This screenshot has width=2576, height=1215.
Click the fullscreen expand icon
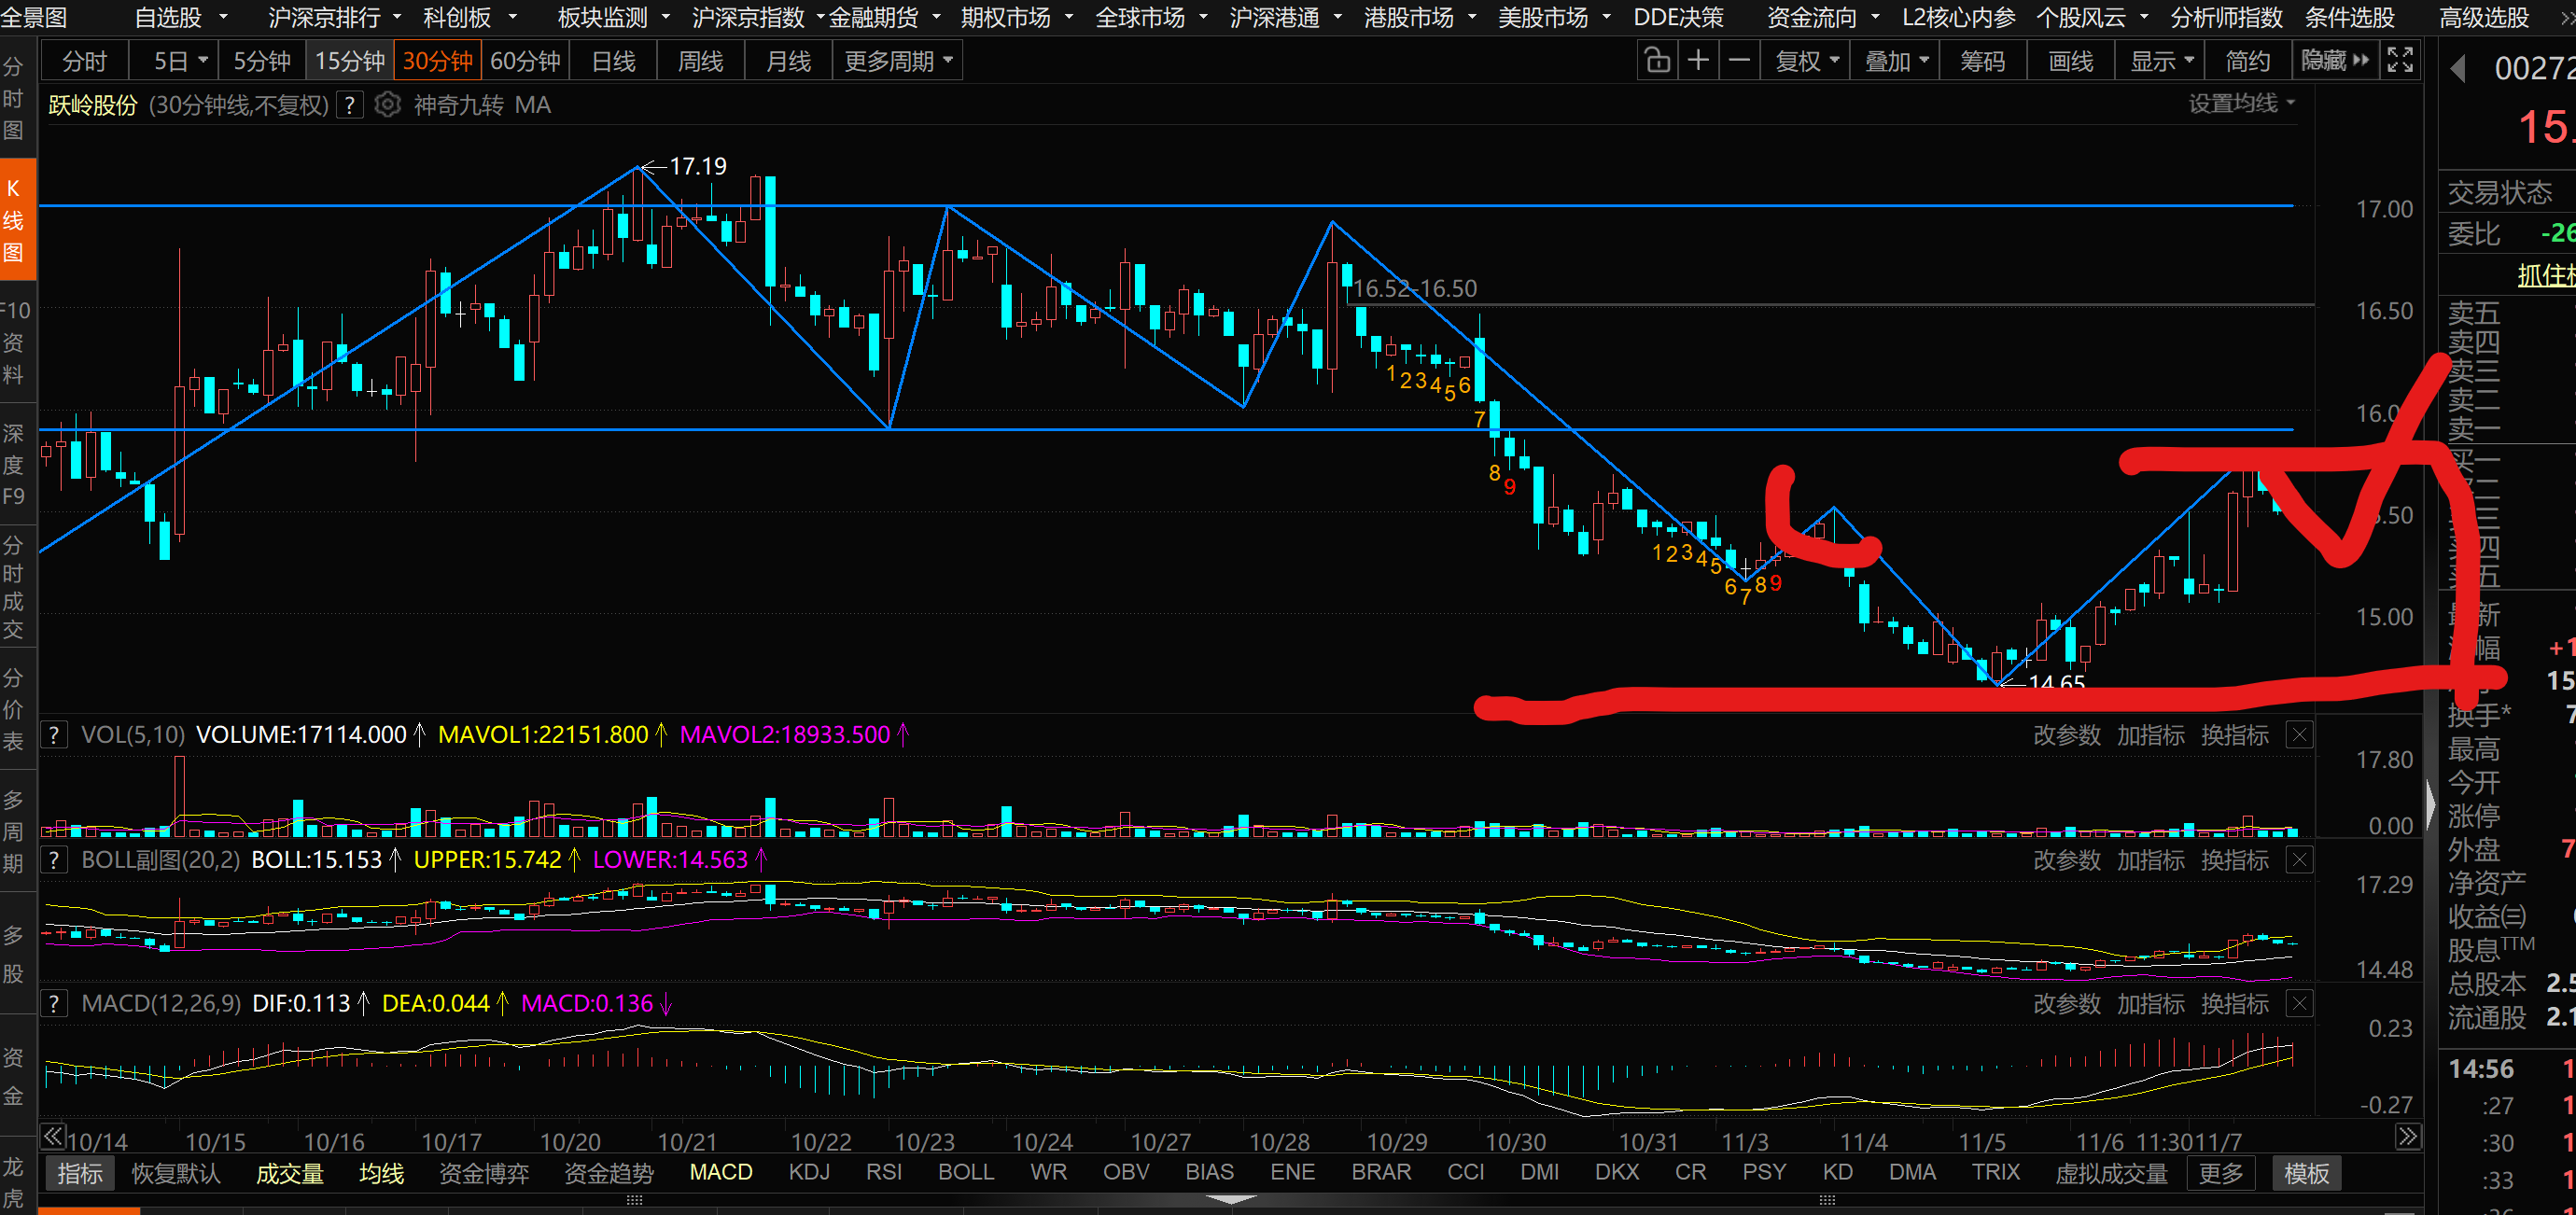tap(2400, 61)
